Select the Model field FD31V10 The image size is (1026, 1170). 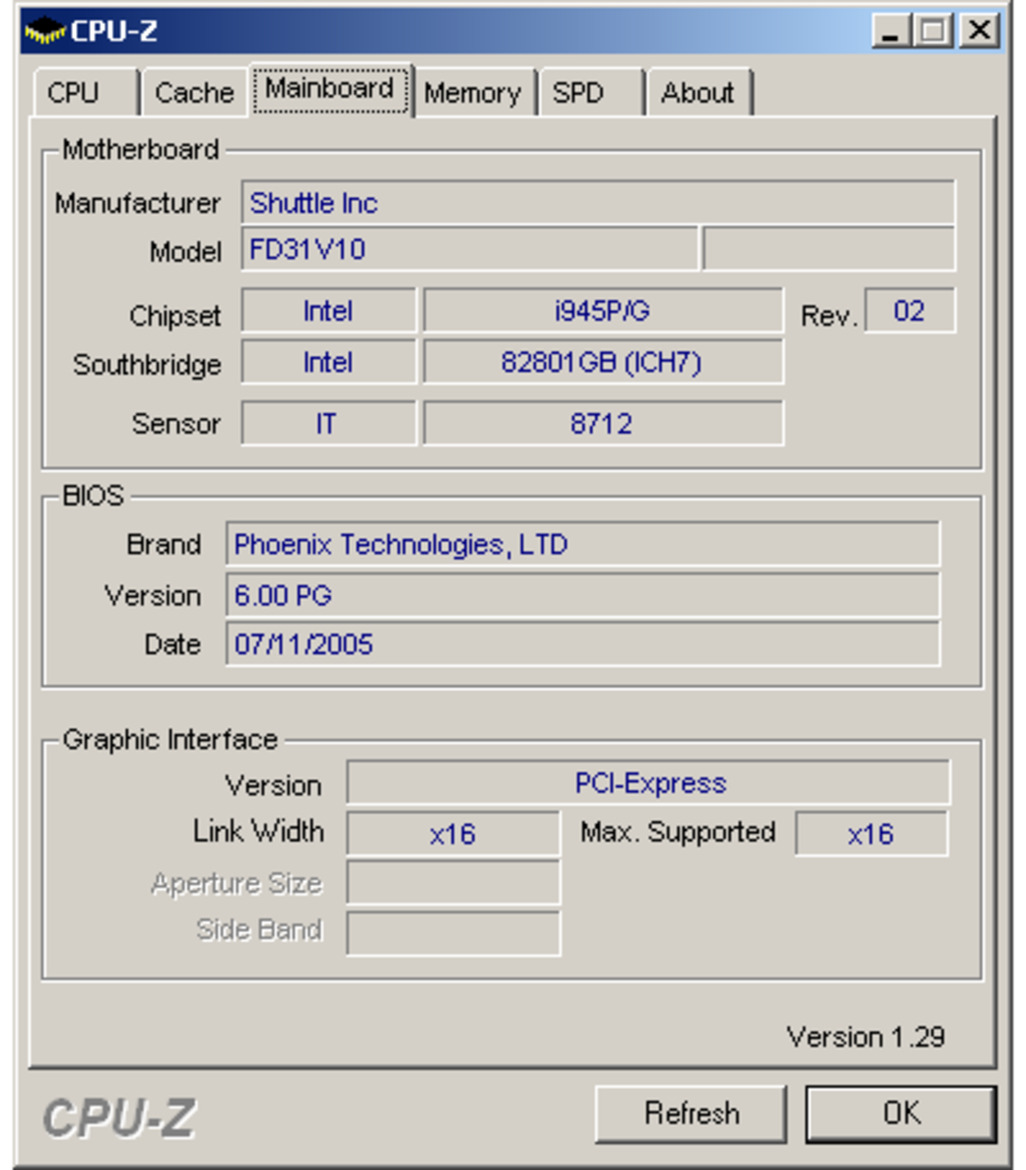[x=468, y=249]
